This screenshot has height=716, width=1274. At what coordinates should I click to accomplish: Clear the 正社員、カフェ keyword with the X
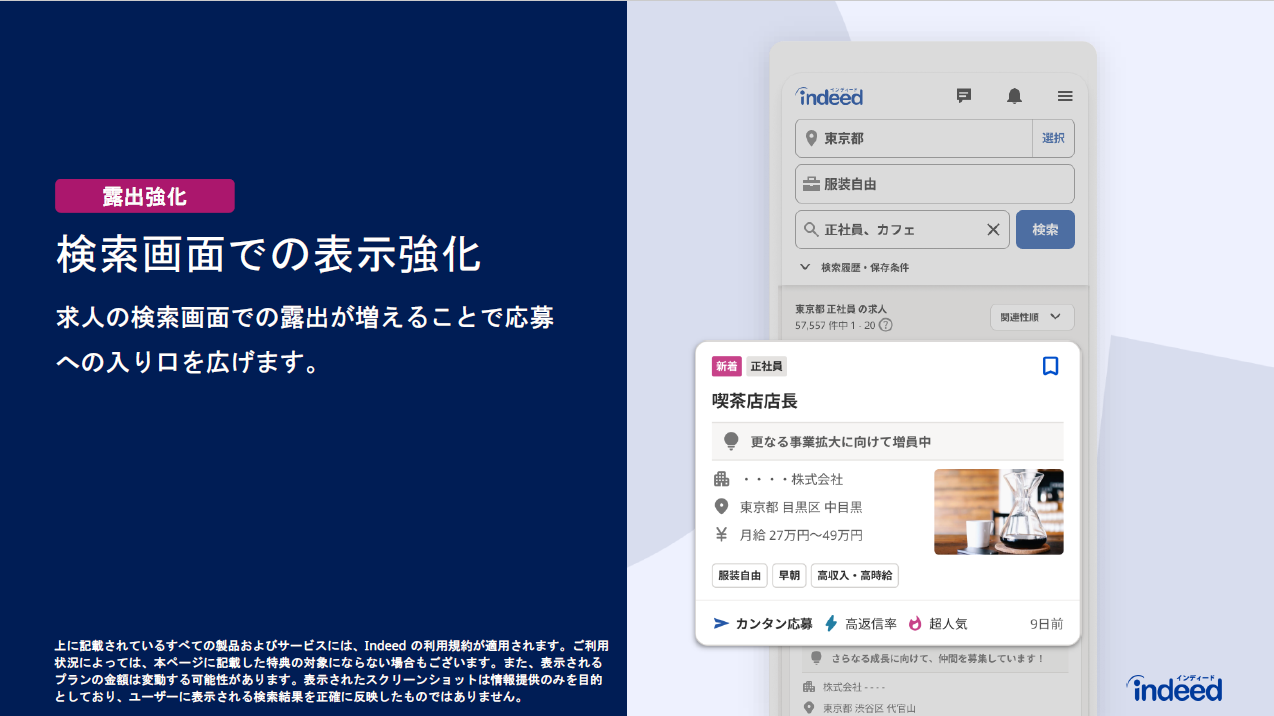pyautogui.click(x=993, y=230)
